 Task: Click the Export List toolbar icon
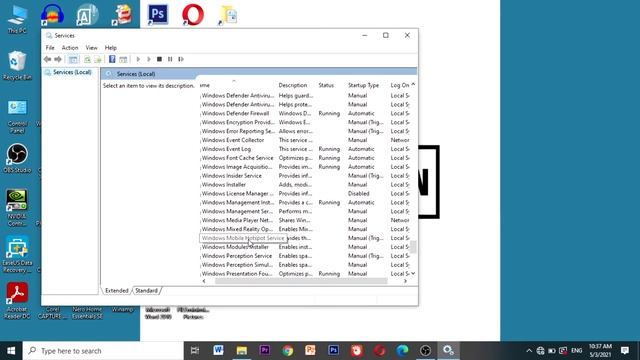(x=98, y=59)
